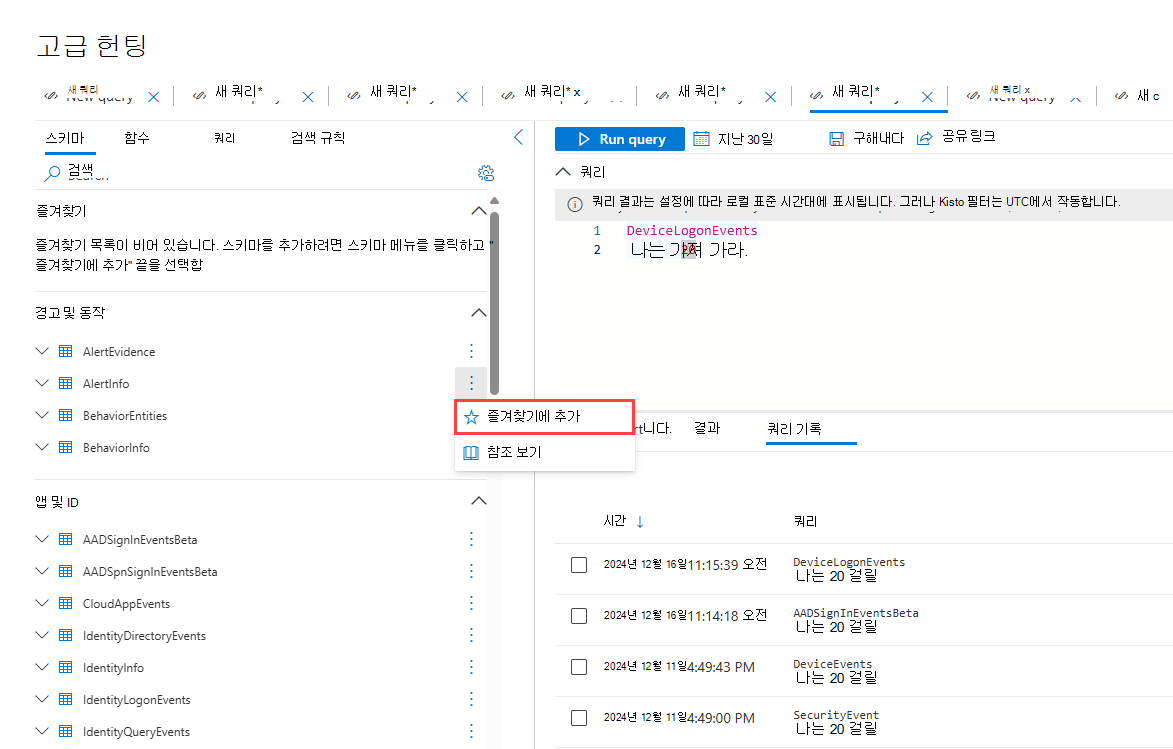
Task: Expand the AADSignInEventsBeta table columns
Action: pos(42,539)
